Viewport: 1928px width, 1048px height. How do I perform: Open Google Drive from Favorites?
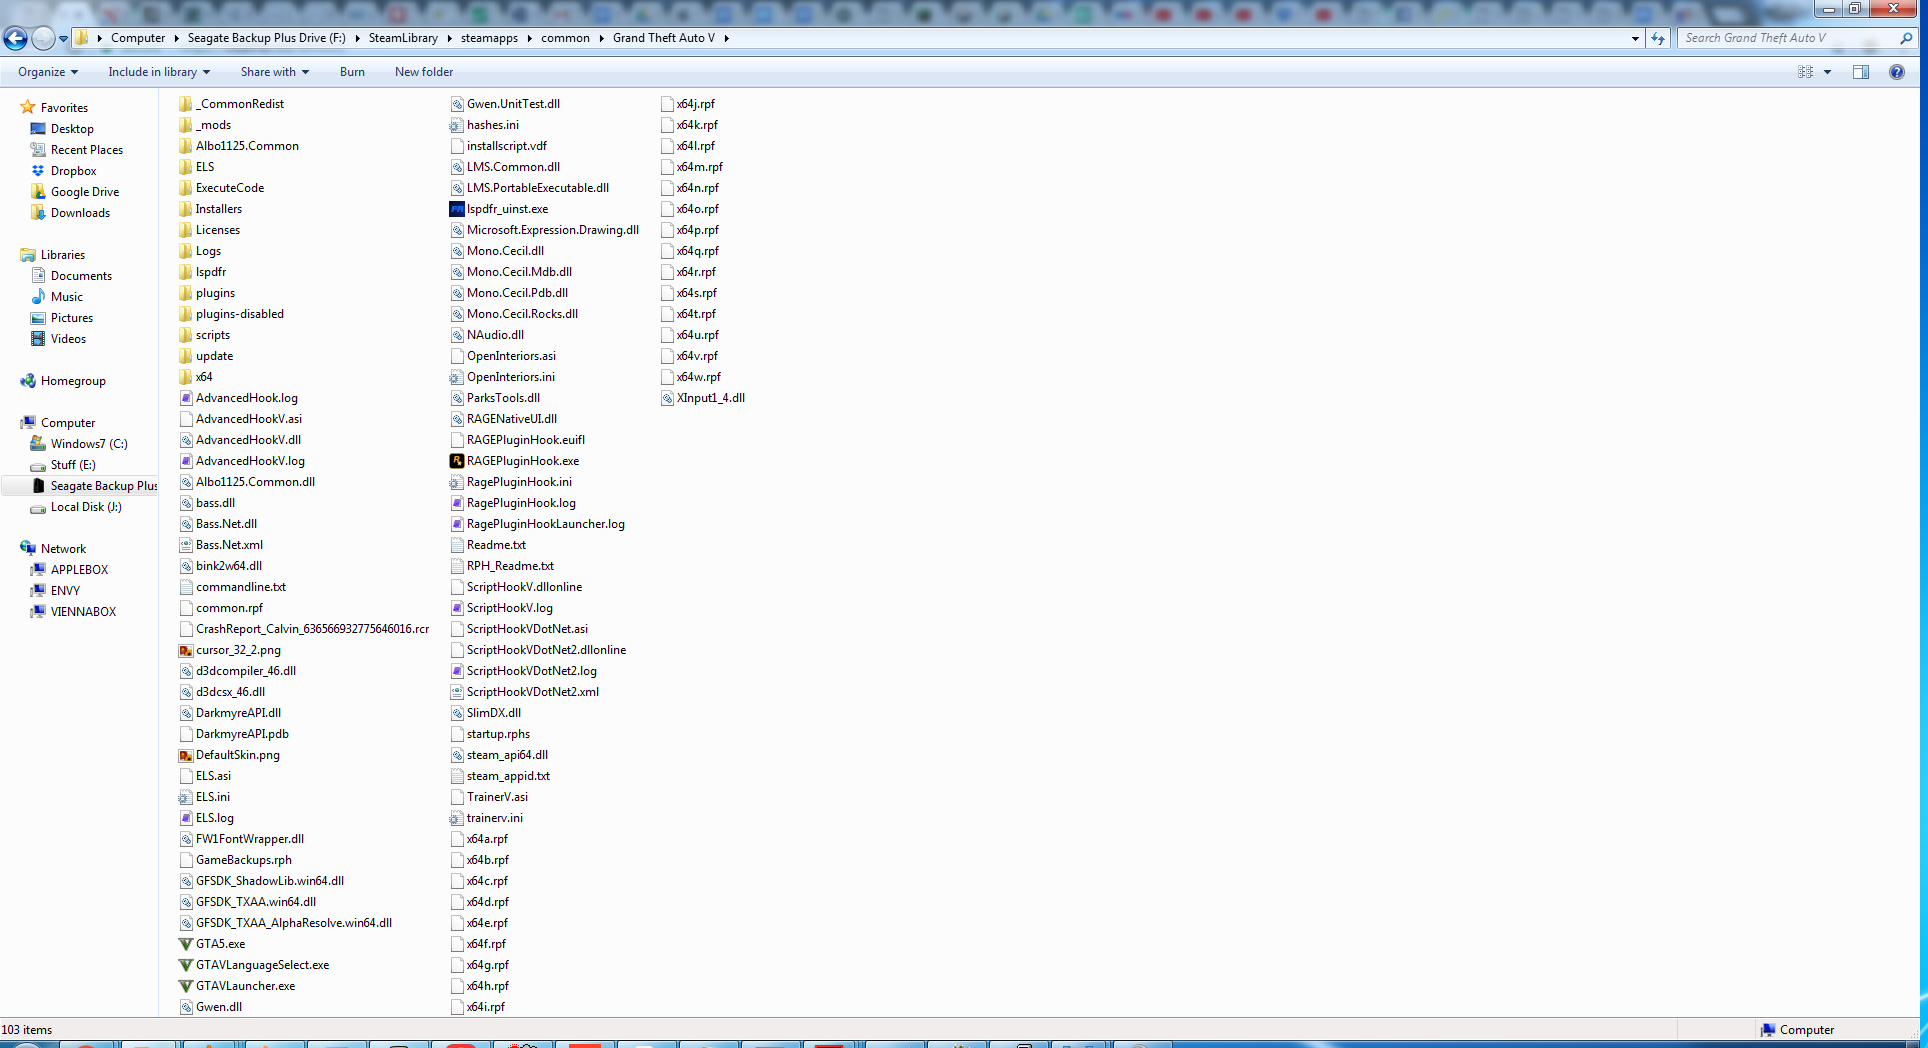[85, 192]
